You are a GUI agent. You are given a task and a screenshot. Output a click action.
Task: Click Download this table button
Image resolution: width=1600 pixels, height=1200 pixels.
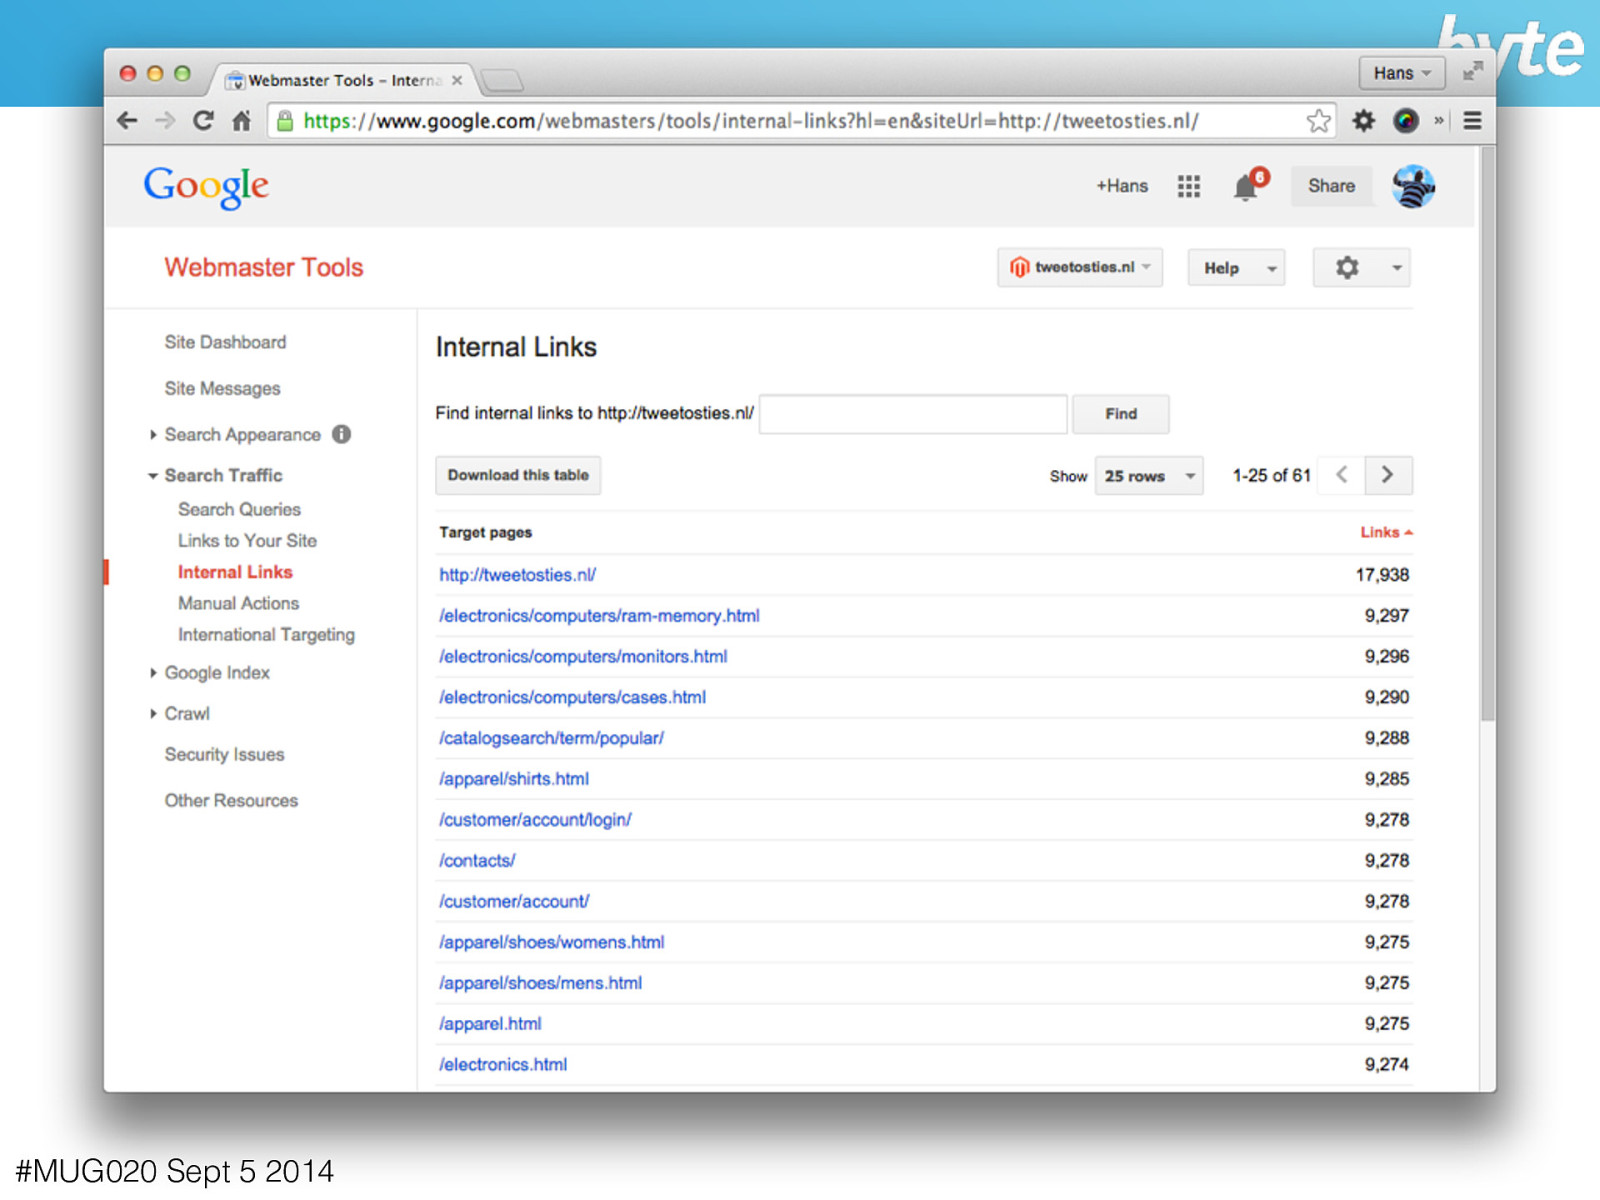tap(518, 475)
